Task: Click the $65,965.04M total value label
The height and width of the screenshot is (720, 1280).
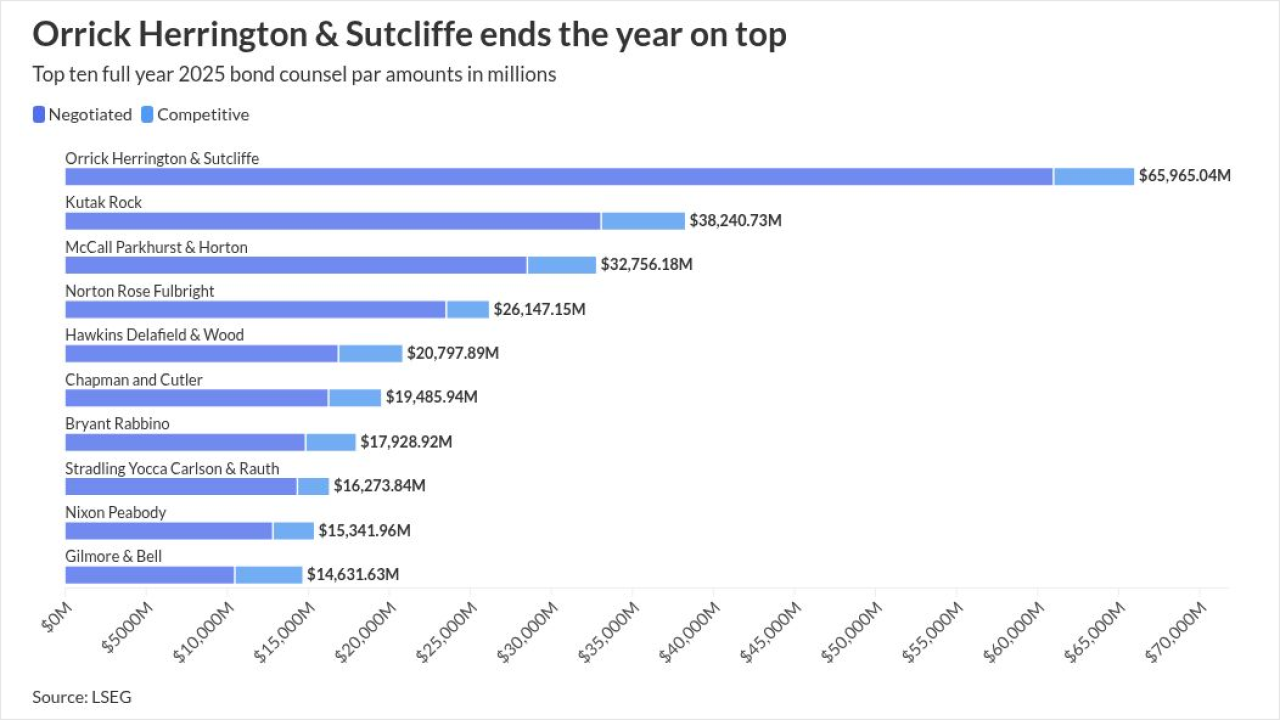Action: point(1185,176)
